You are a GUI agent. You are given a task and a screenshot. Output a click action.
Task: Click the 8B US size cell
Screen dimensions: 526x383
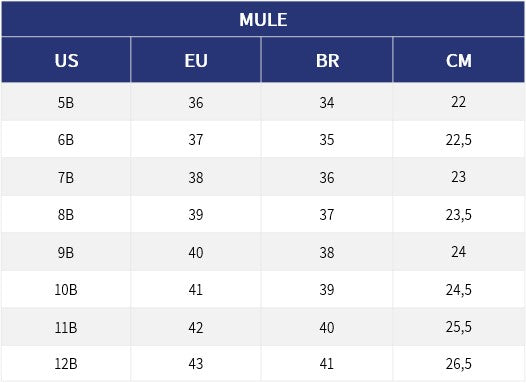66,215
